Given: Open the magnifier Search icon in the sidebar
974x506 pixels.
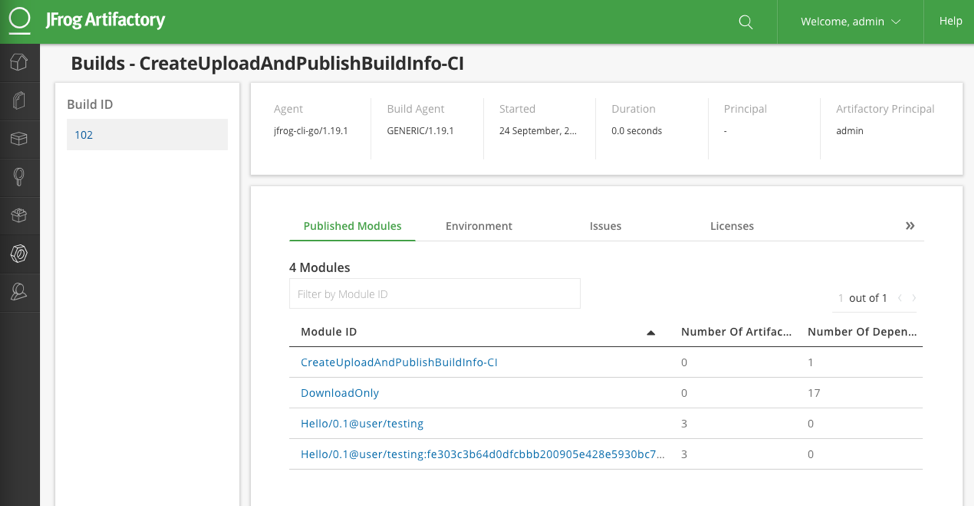Looking at the screenshot, I should coord(19,177).
